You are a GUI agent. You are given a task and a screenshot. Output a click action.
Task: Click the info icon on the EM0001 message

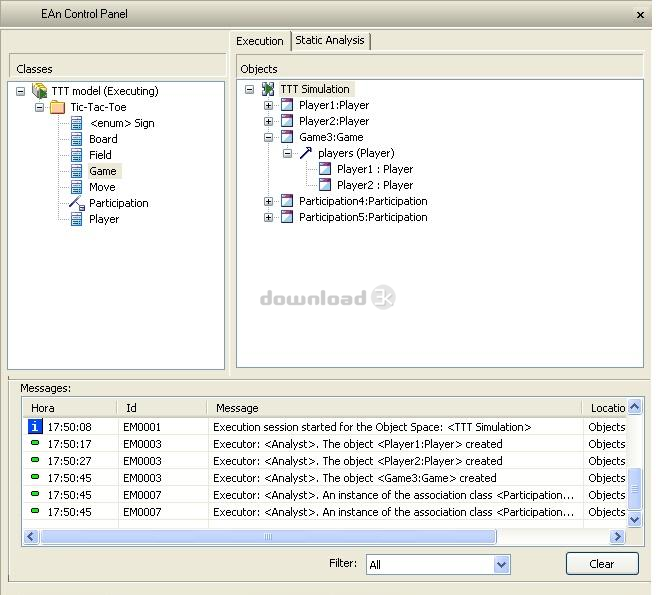click(35, 427)
